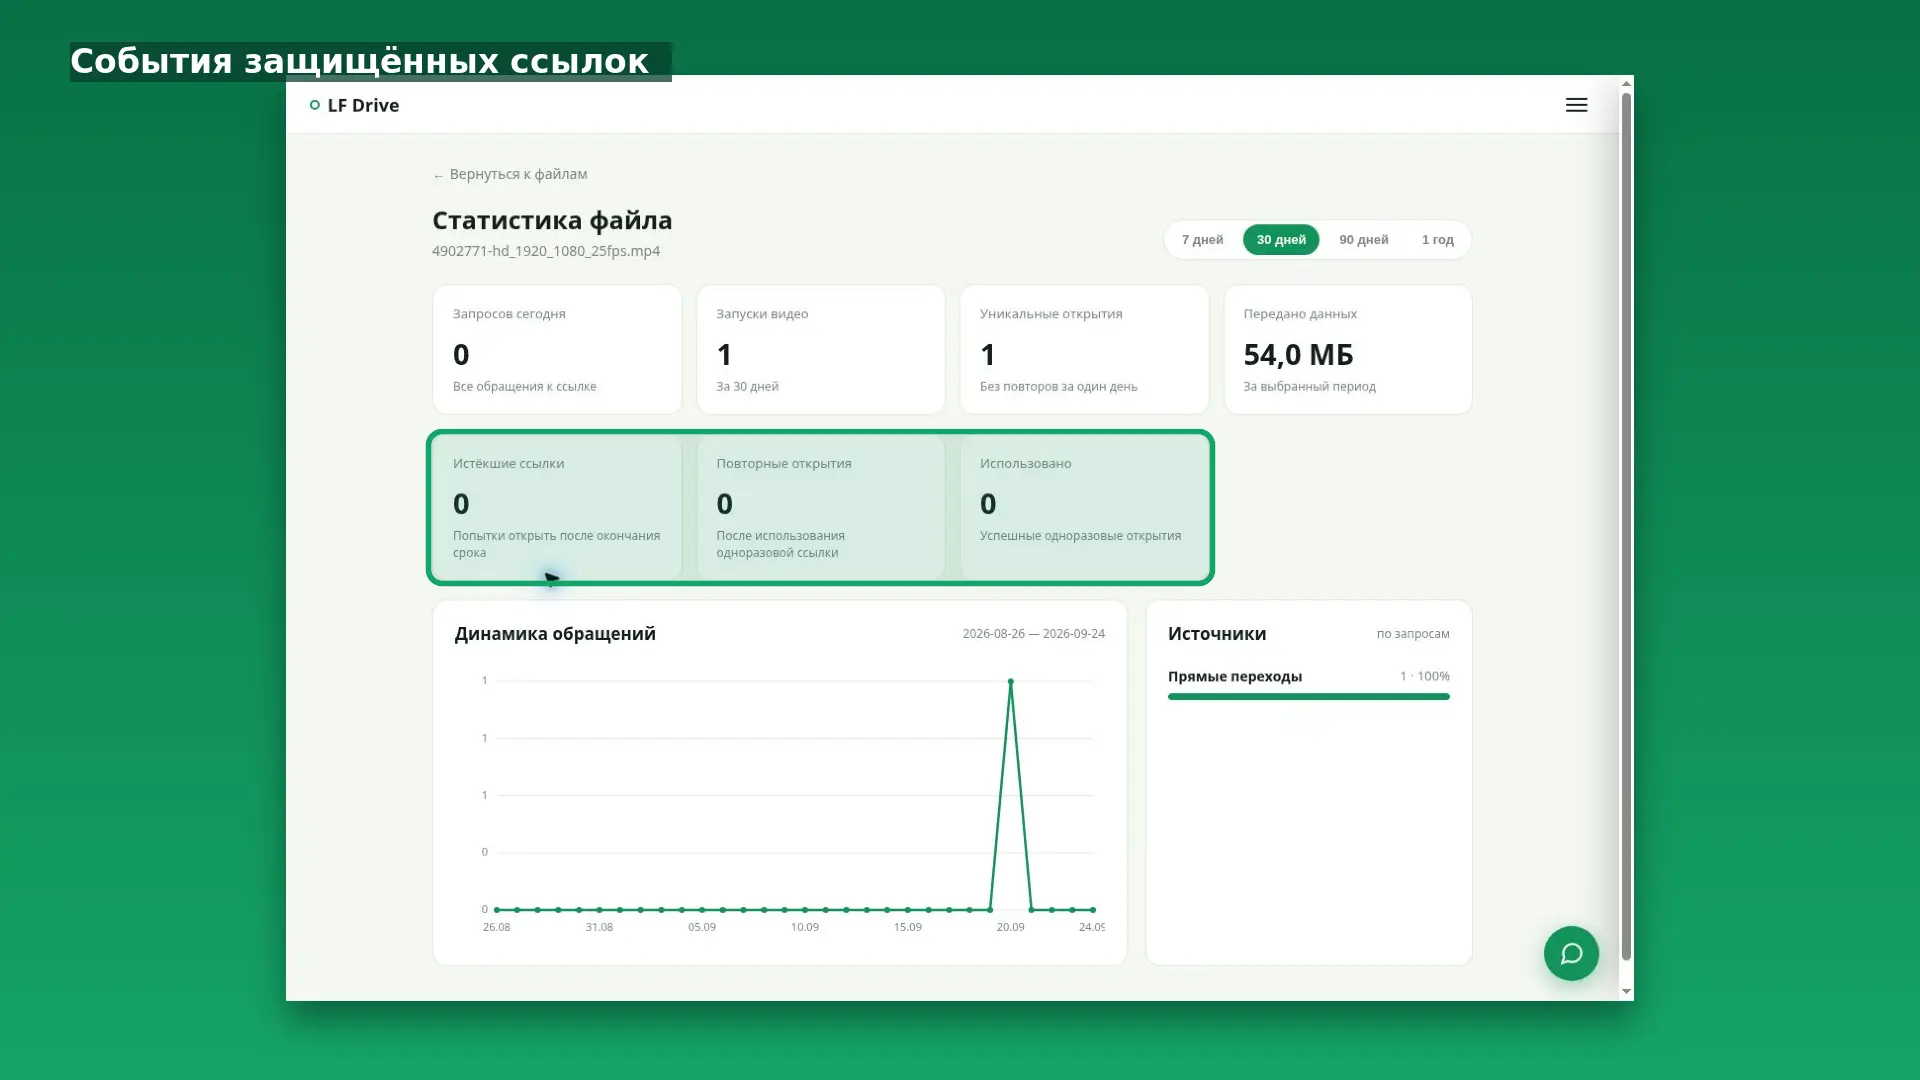Viewport: 1920px width, 1080px height.
Task: Click the 'Прямые переходы' source row label
Action: 1235,677
